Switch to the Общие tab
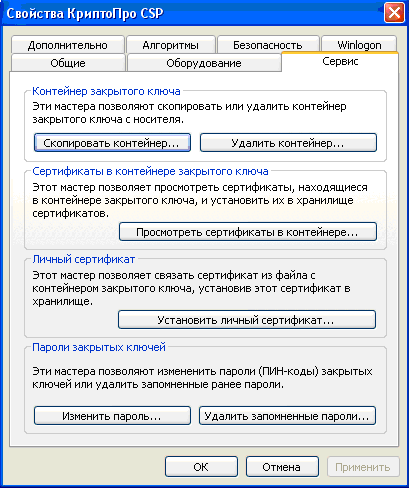The image size is (409, 488). click(x=68, y=63)
